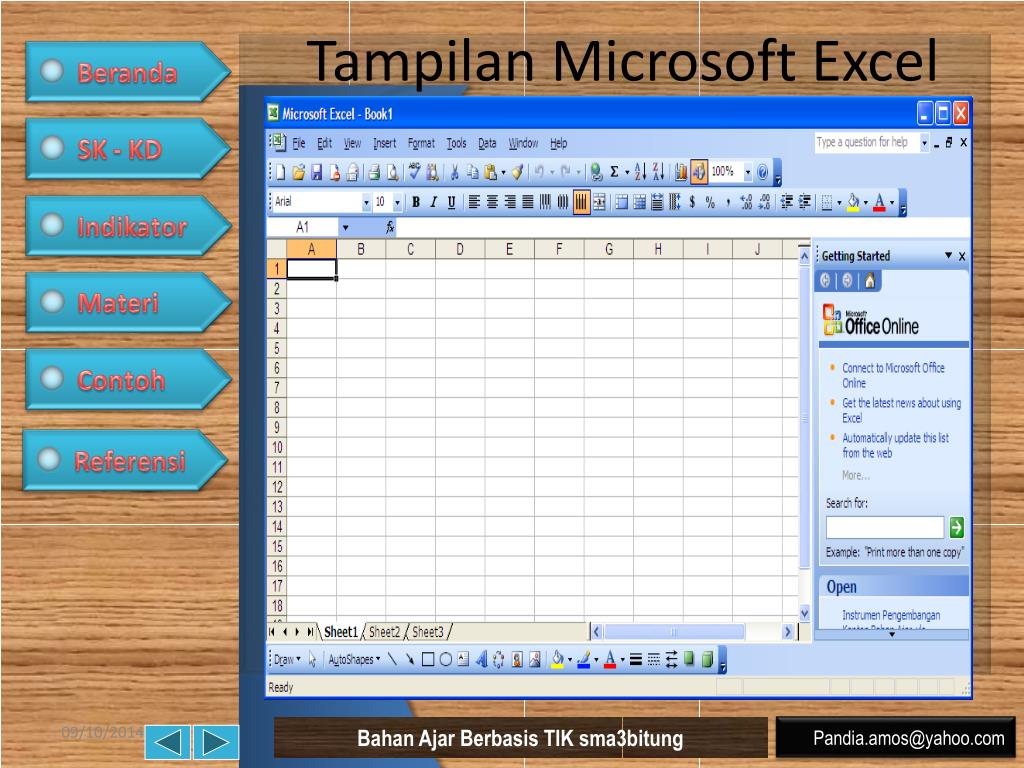Viewport: 1024px width, 768px height.
Task: Run the Spelling check (ABC) icon
Action: (414, 172)
